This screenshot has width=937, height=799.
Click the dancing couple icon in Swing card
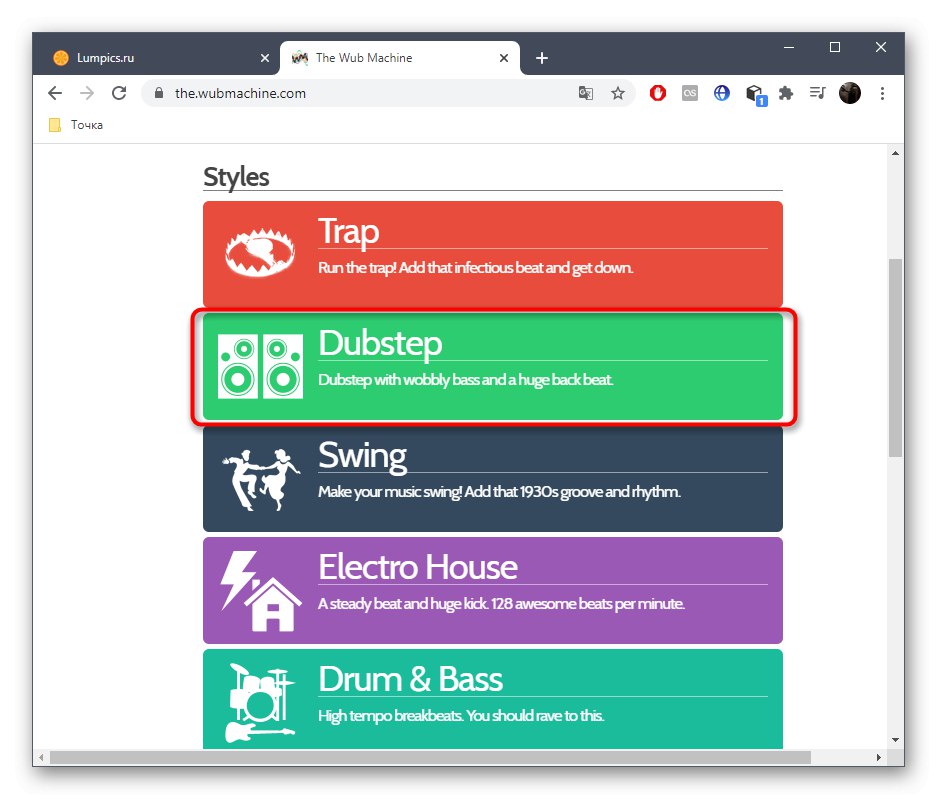click(x=261, y=479)
